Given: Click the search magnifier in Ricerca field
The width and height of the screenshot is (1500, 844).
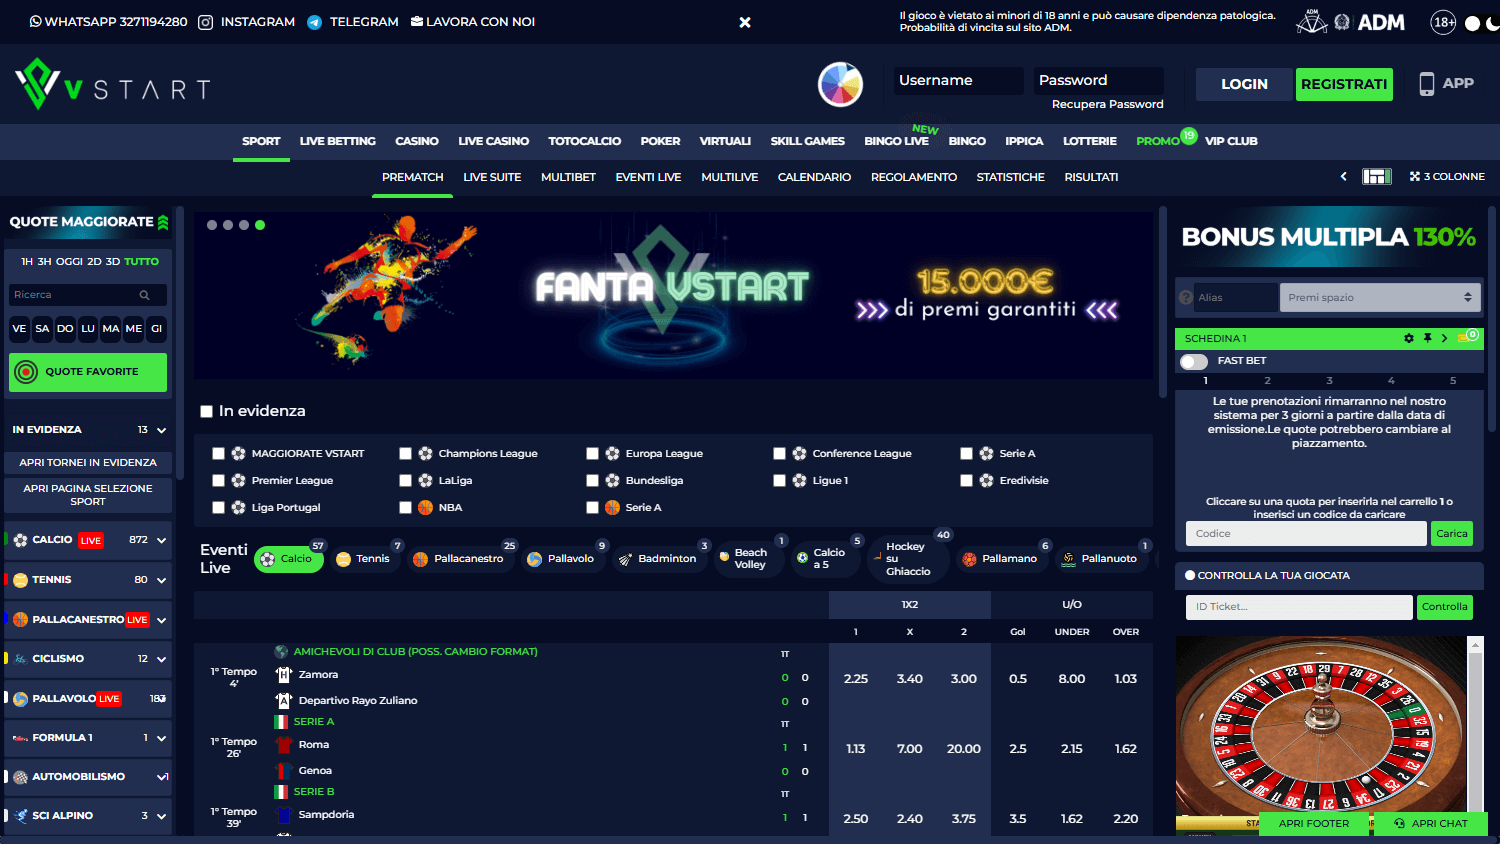Looking at the screenshot, I should [144, 295].
